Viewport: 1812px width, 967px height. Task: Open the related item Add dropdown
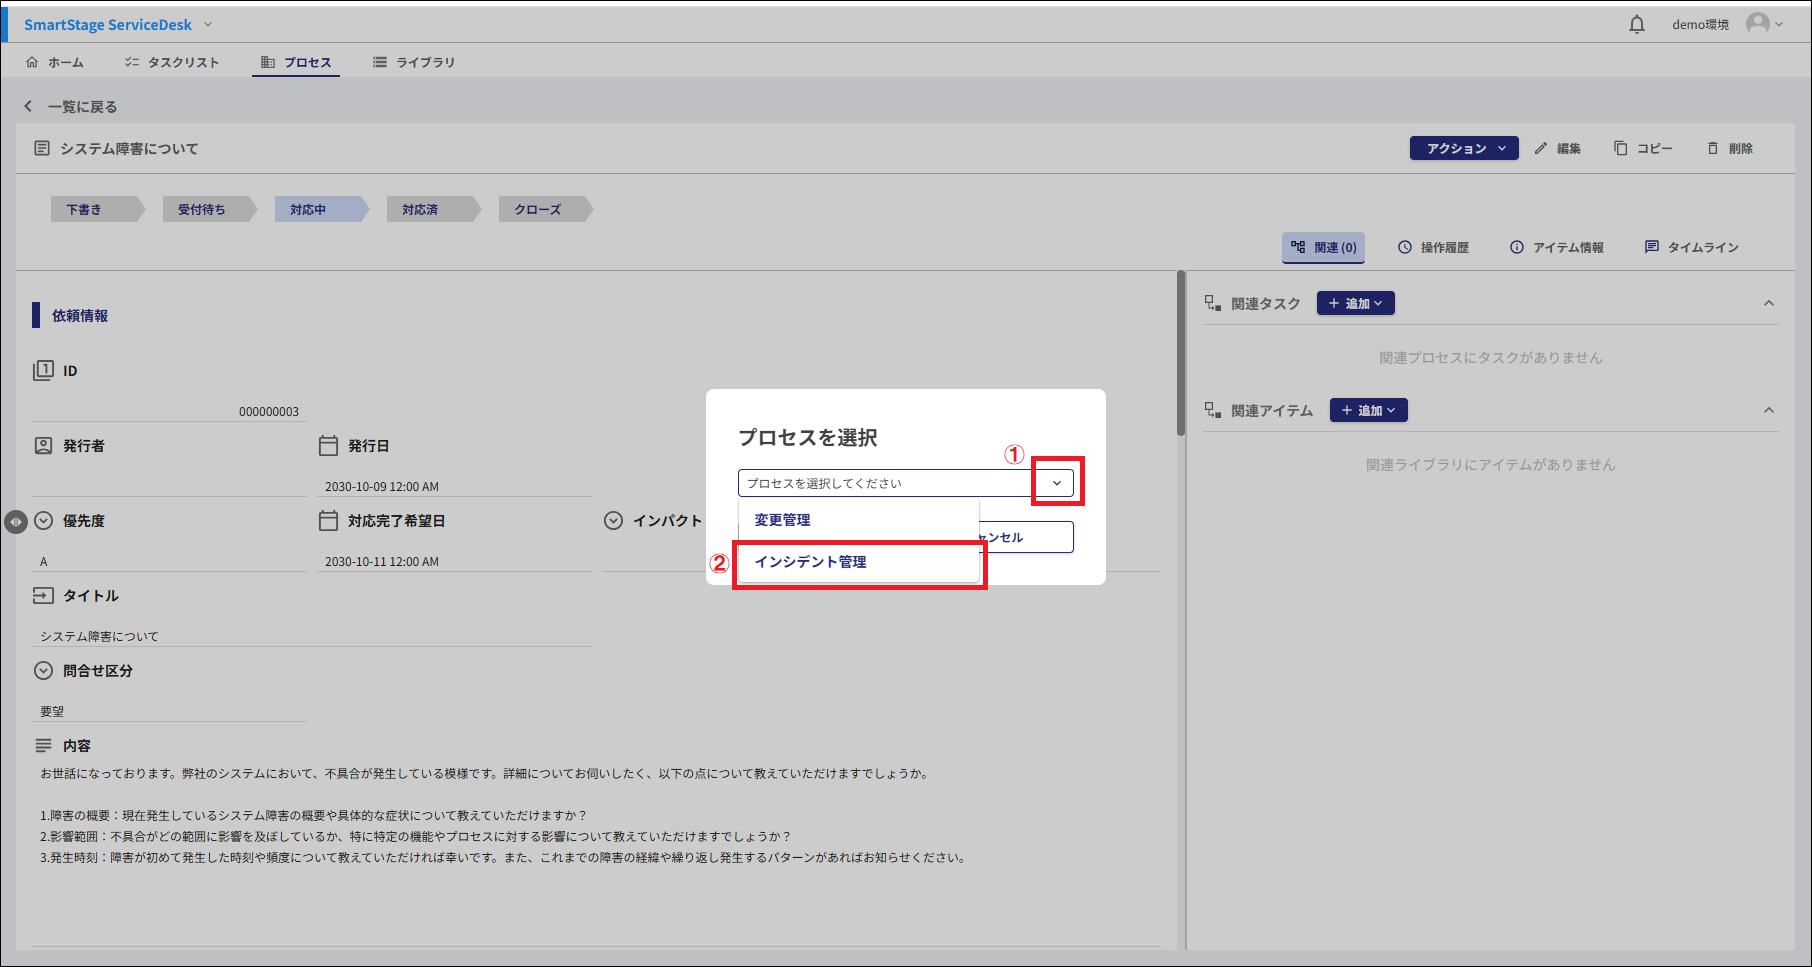(x=1368, y=410)
